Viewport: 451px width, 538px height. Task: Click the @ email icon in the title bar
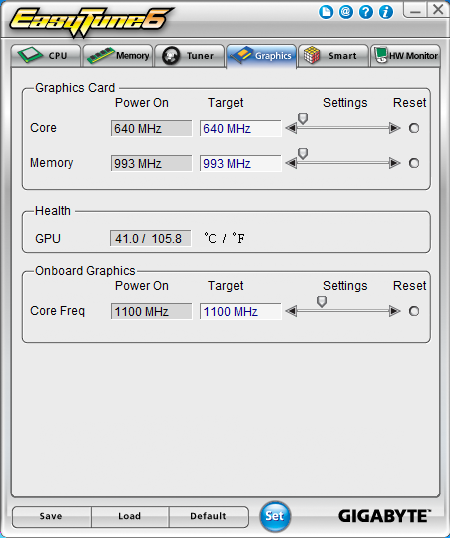point(346,12)
